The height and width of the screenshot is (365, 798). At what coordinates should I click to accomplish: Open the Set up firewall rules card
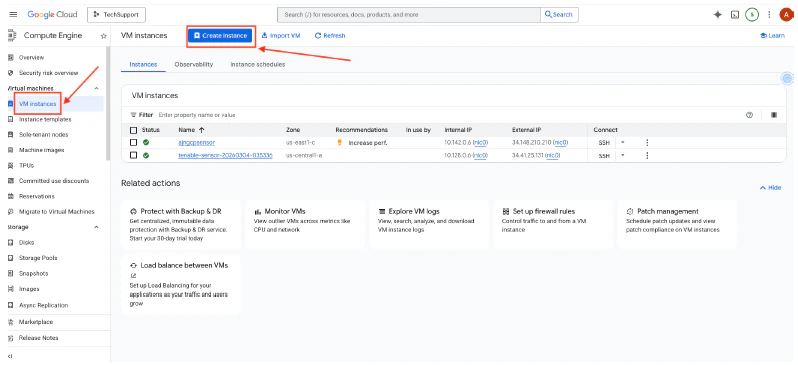pyautogui.click(x=553, y=224)
